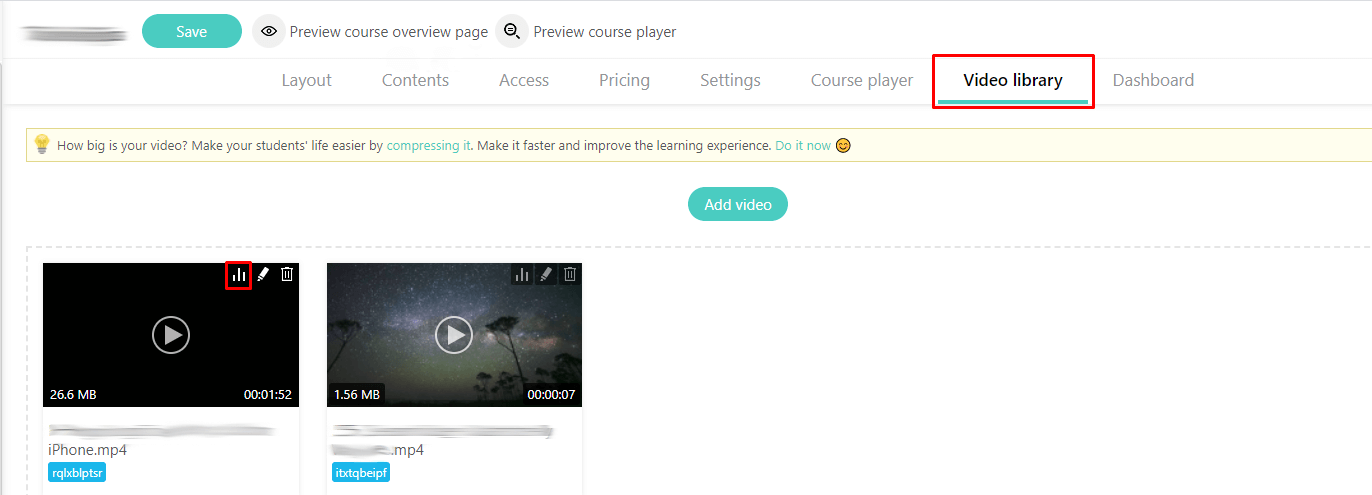Switch to the Layout tab

tap(306, 80)
